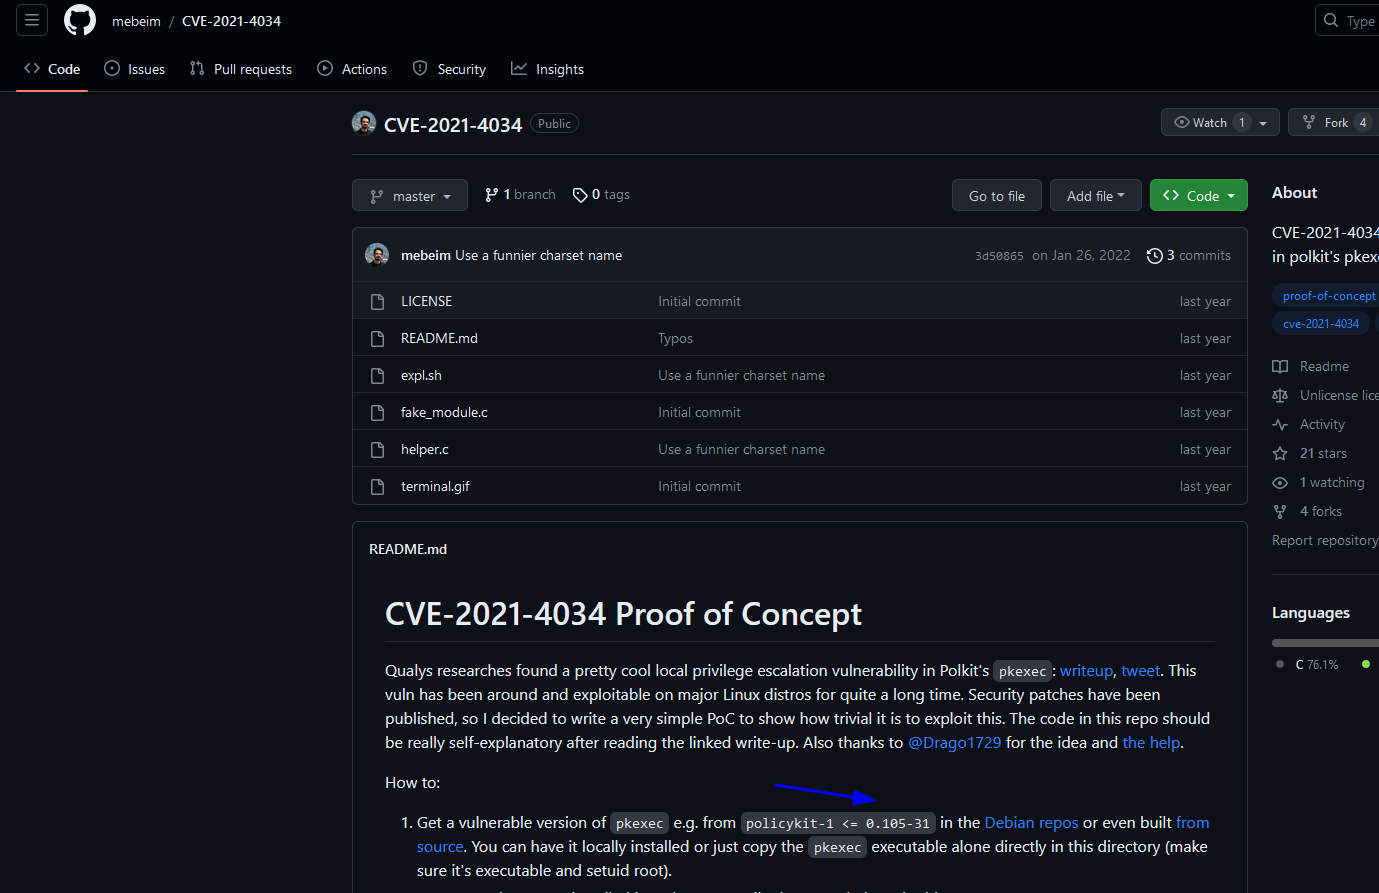The width and height of the screenshot is (1379, 893).
Task: Click the search magnifier icon
Action: pos(1331,20)
